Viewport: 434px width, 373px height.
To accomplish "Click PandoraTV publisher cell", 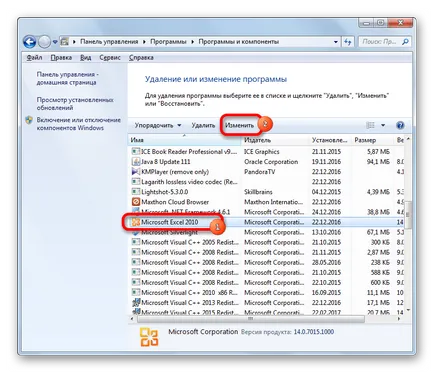I will pos(259,172).
